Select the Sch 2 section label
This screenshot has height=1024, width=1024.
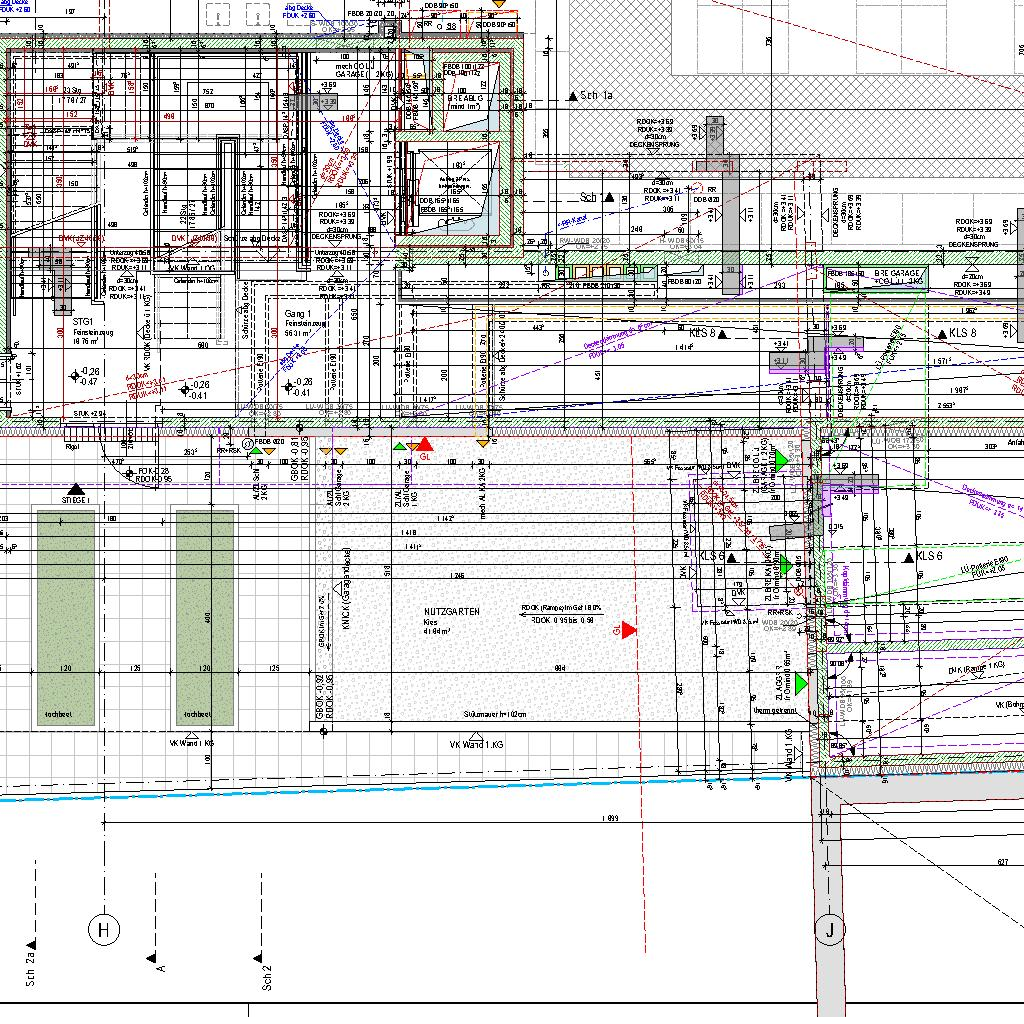coord(267,975)
